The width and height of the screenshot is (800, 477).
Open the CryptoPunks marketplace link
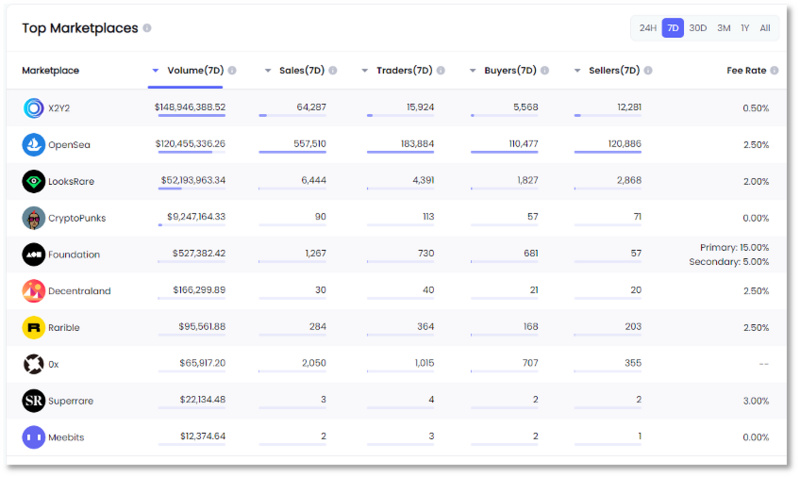coord(77,218)
